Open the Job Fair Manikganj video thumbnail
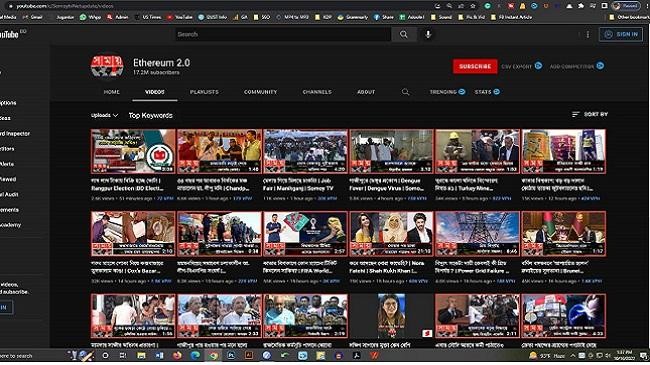Image resolution: width=650 pixels, height=365 pixels. (x=306, y=151)
